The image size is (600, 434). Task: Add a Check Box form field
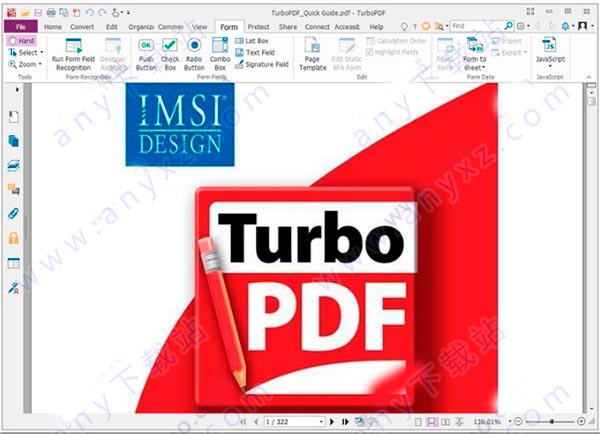click(170, 54)
